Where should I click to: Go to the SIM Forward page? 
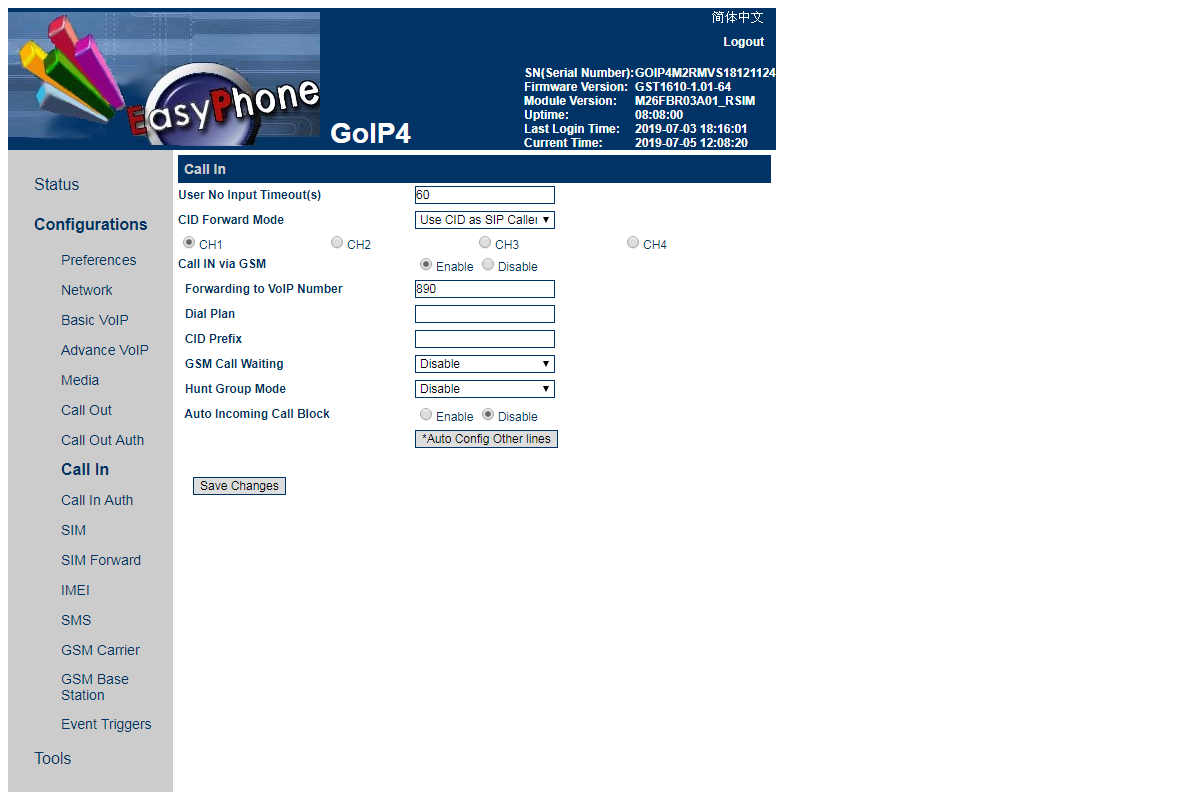pos(101,560)
